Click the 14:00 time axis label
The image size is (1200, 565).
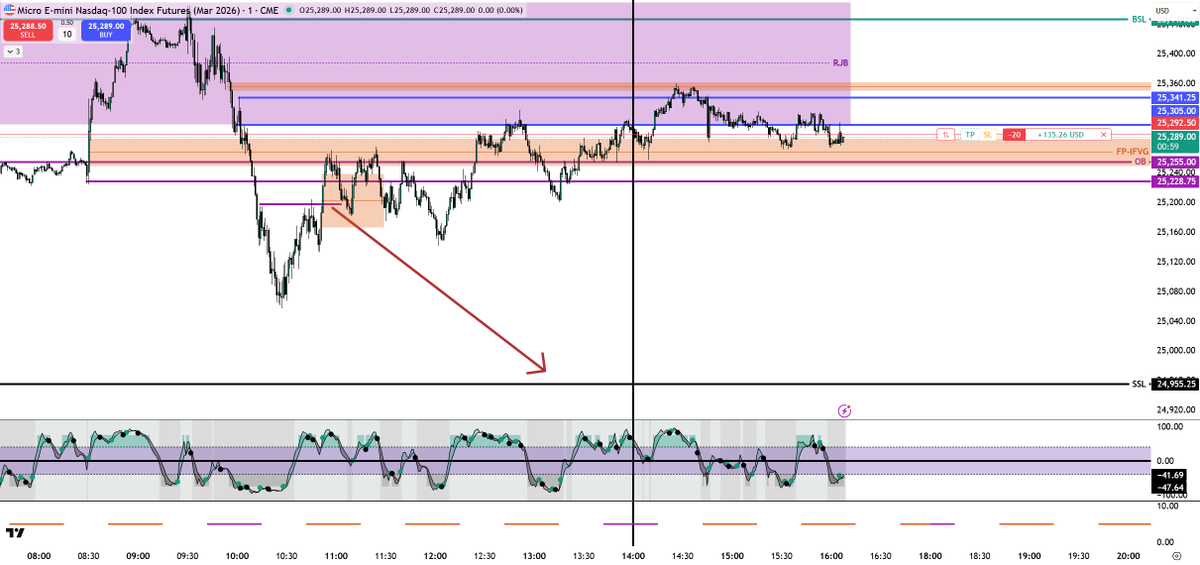coord(633,554)
